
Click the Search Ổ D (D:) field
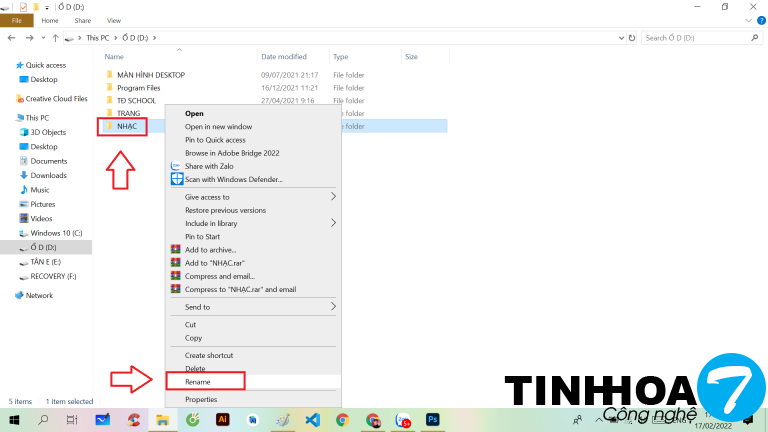click(x=700, y=38)
